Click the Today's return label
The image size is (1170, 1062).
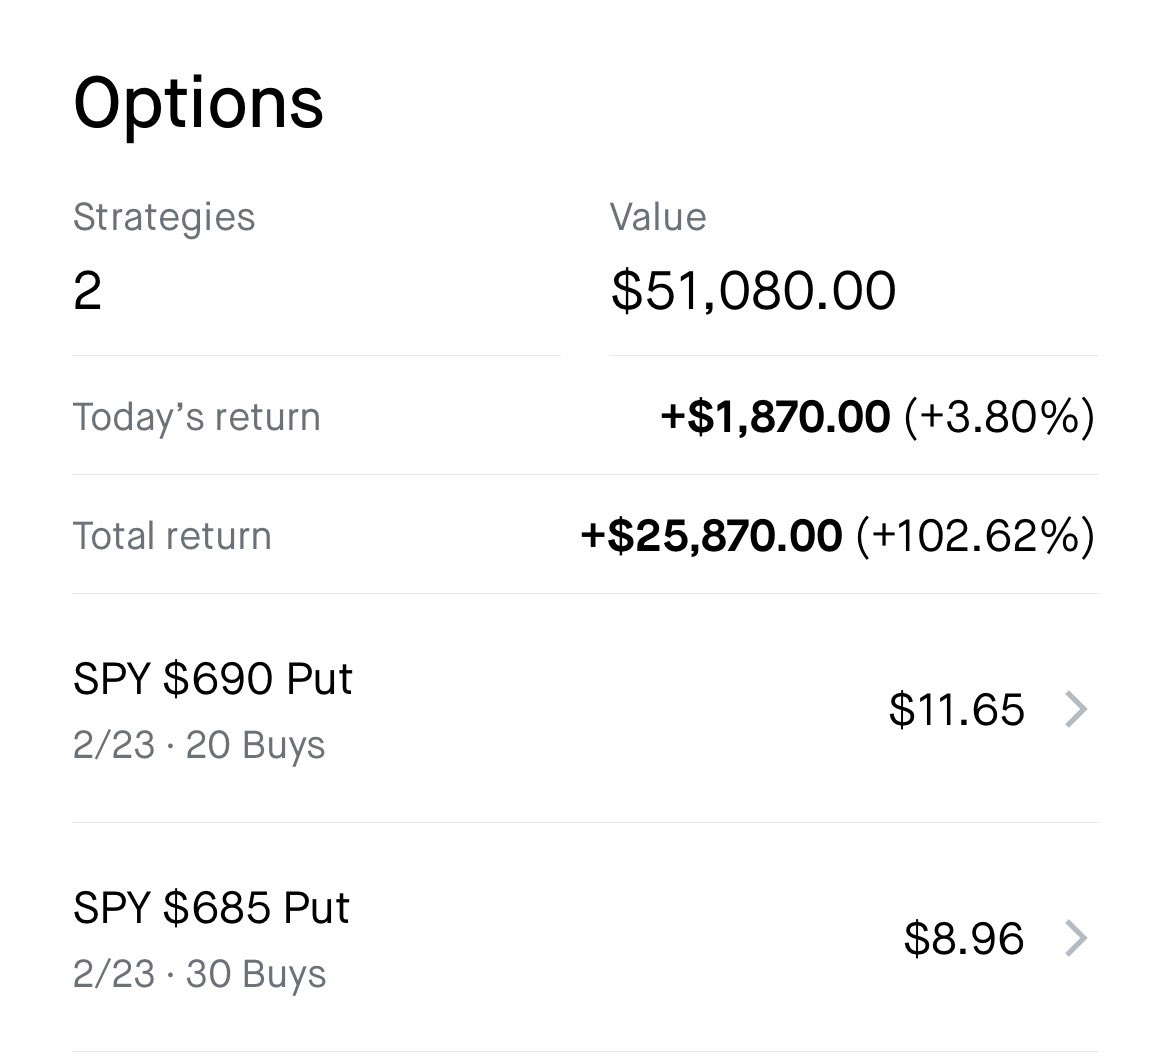click(x=196, y=417)
